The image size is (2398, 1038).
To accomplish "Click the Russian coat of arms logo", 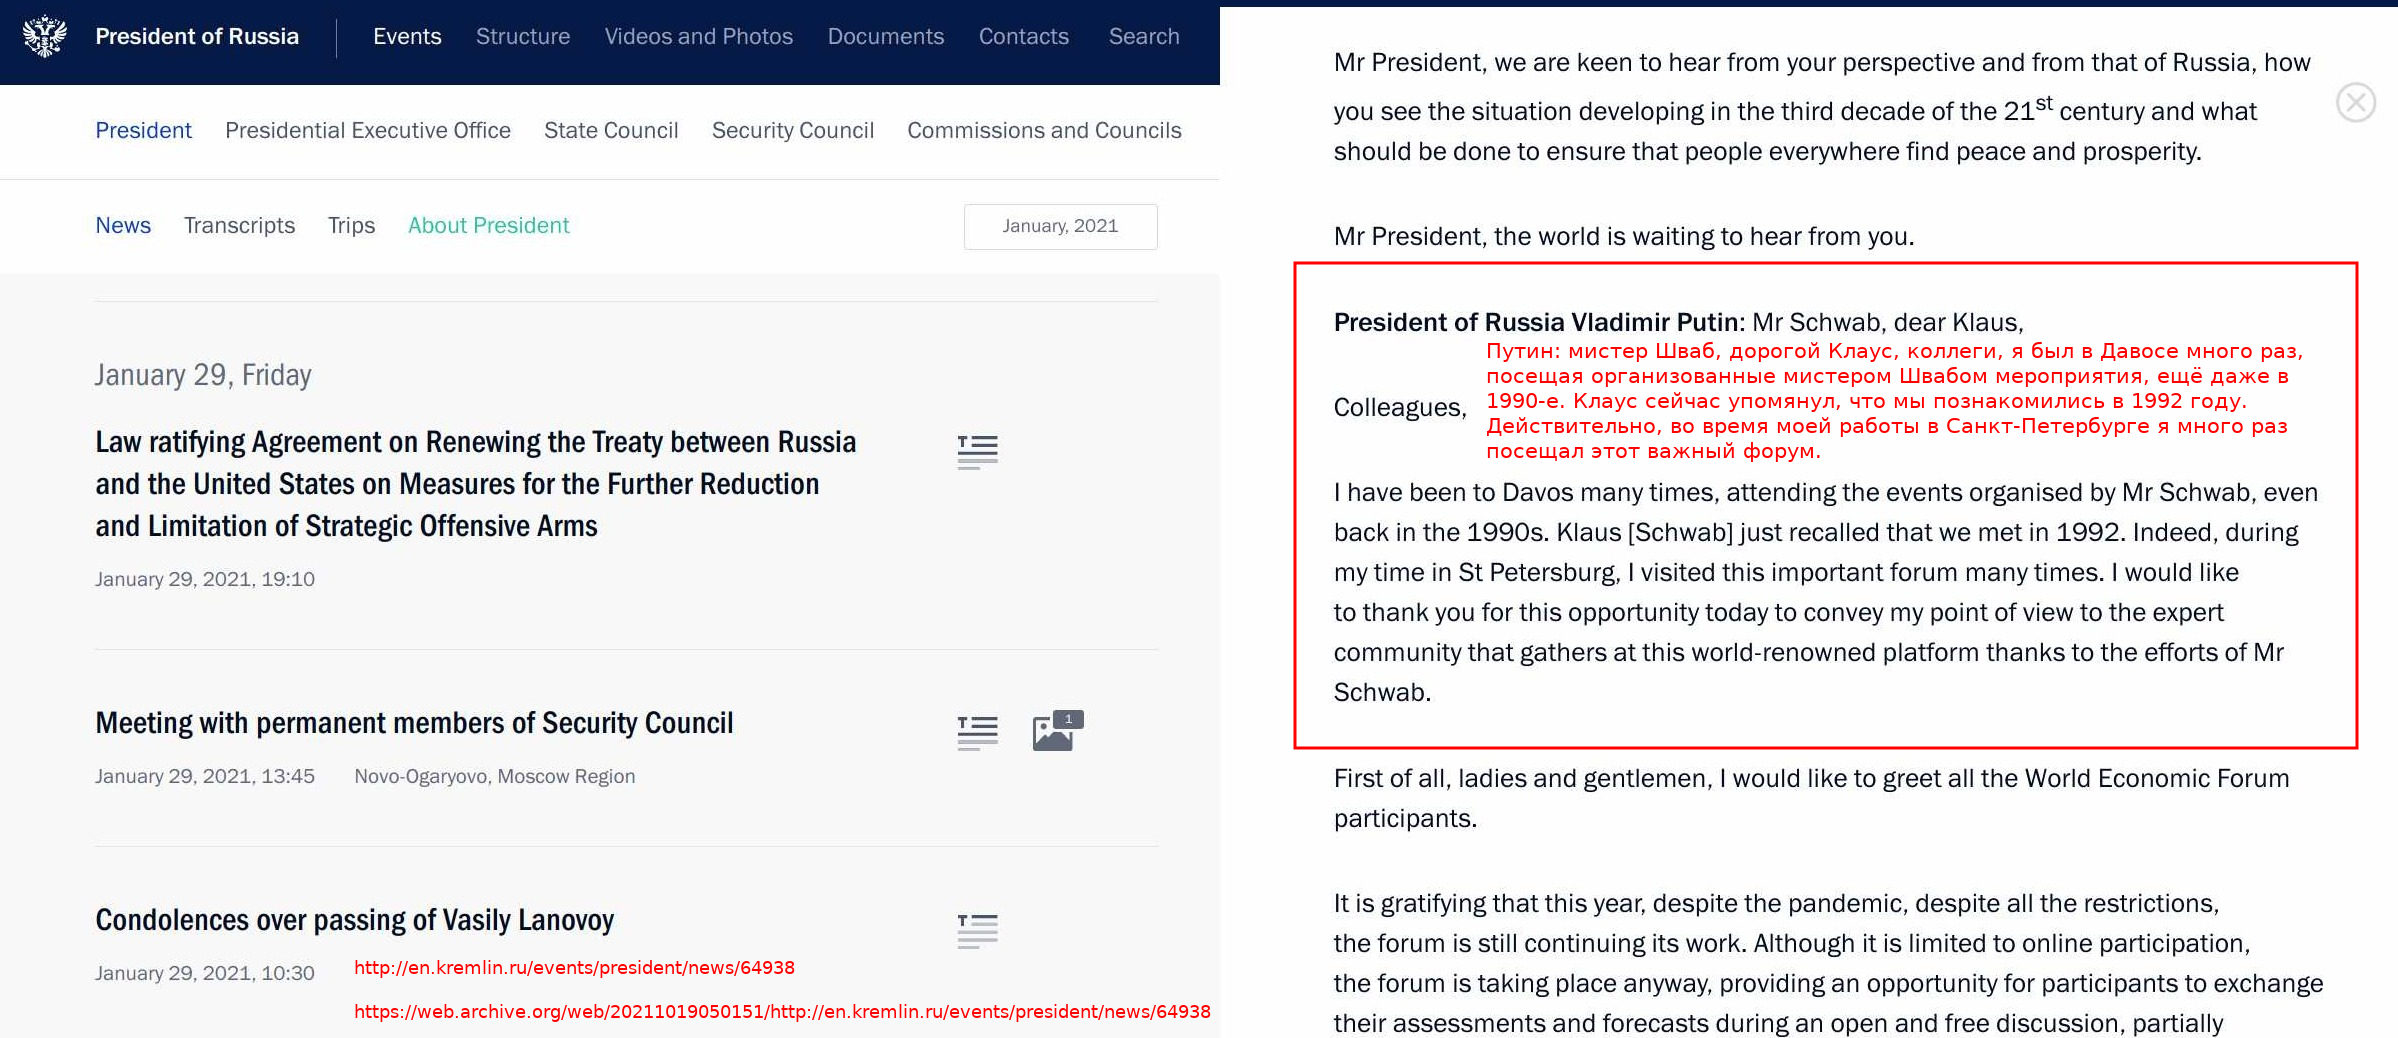I will click(45, 37).
